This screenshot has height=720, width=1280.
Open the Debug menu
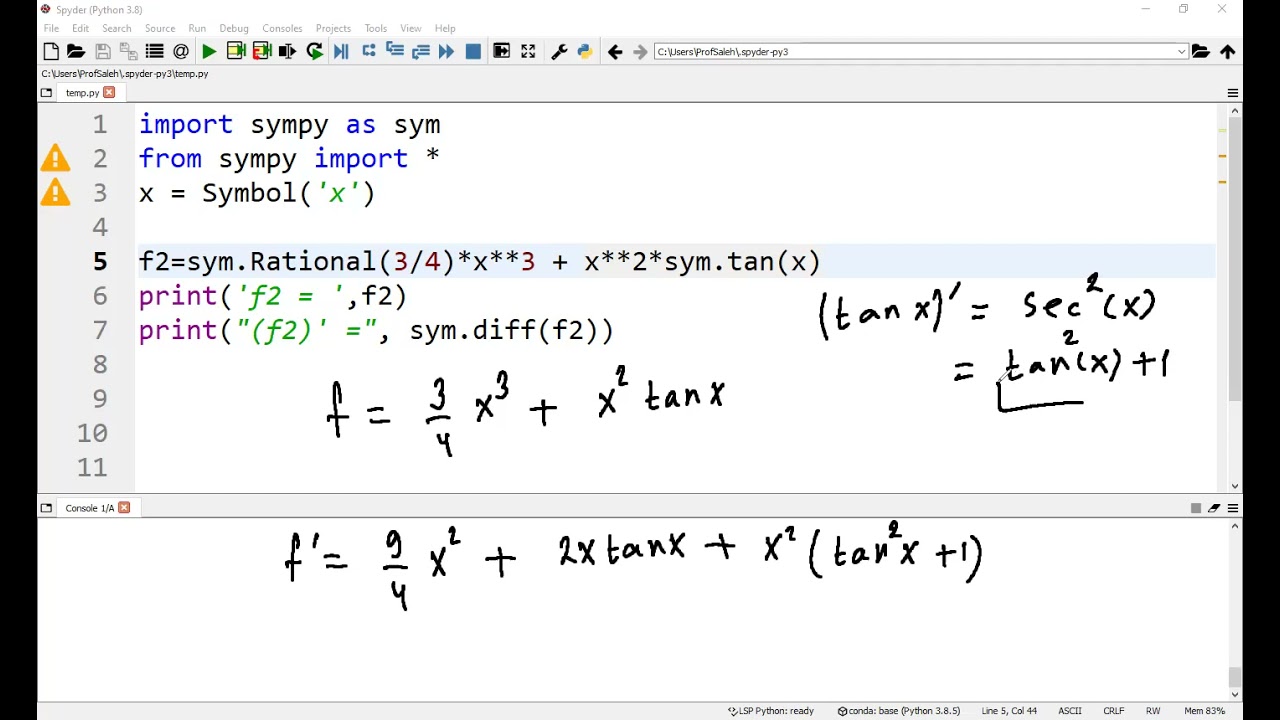point(234,28)
